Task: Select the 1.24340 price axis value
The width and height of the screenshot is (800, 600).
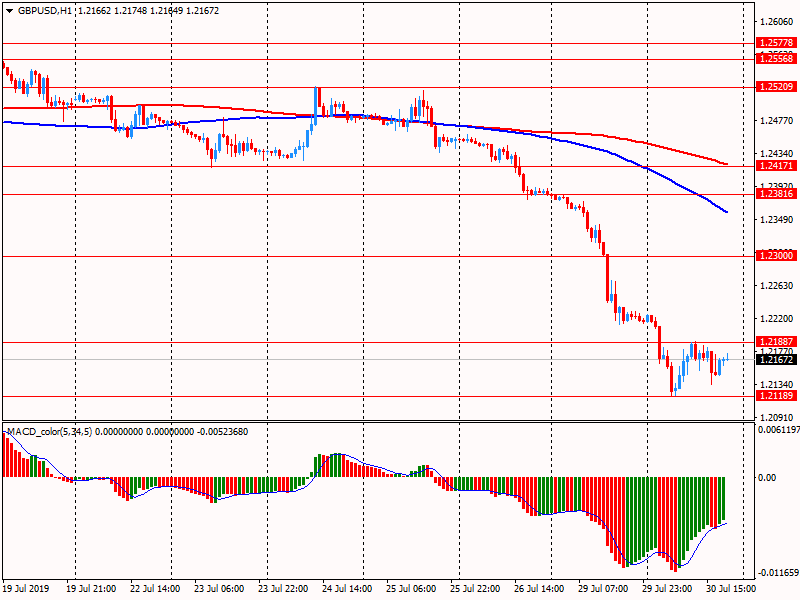Action: [x=777, y=154]
